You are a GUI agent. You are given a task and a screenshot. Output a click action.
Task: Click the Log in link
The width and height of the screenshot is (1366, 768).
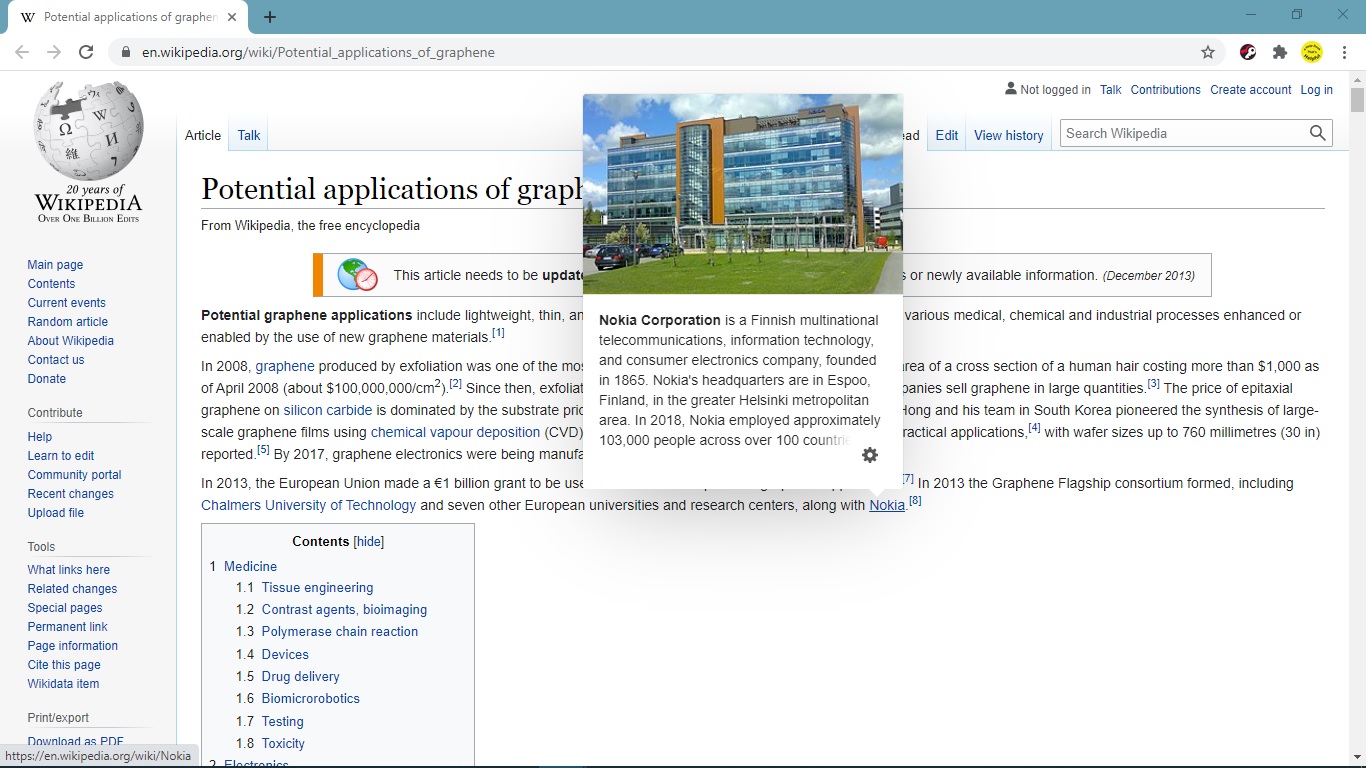pyautogui.click(x=1316, y=89)
